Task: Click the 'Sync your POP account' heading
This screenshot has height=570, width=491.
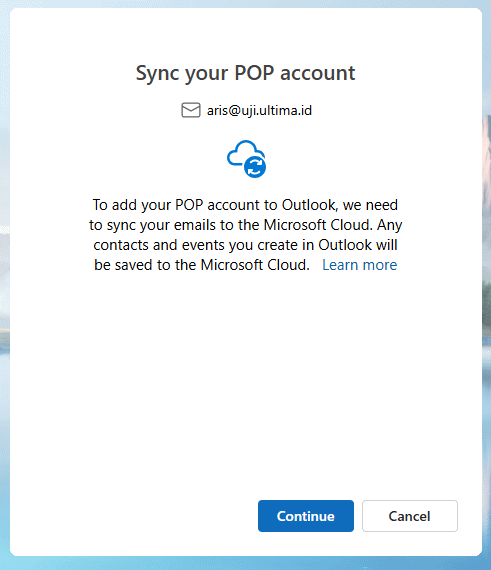Action: point(245,73)
